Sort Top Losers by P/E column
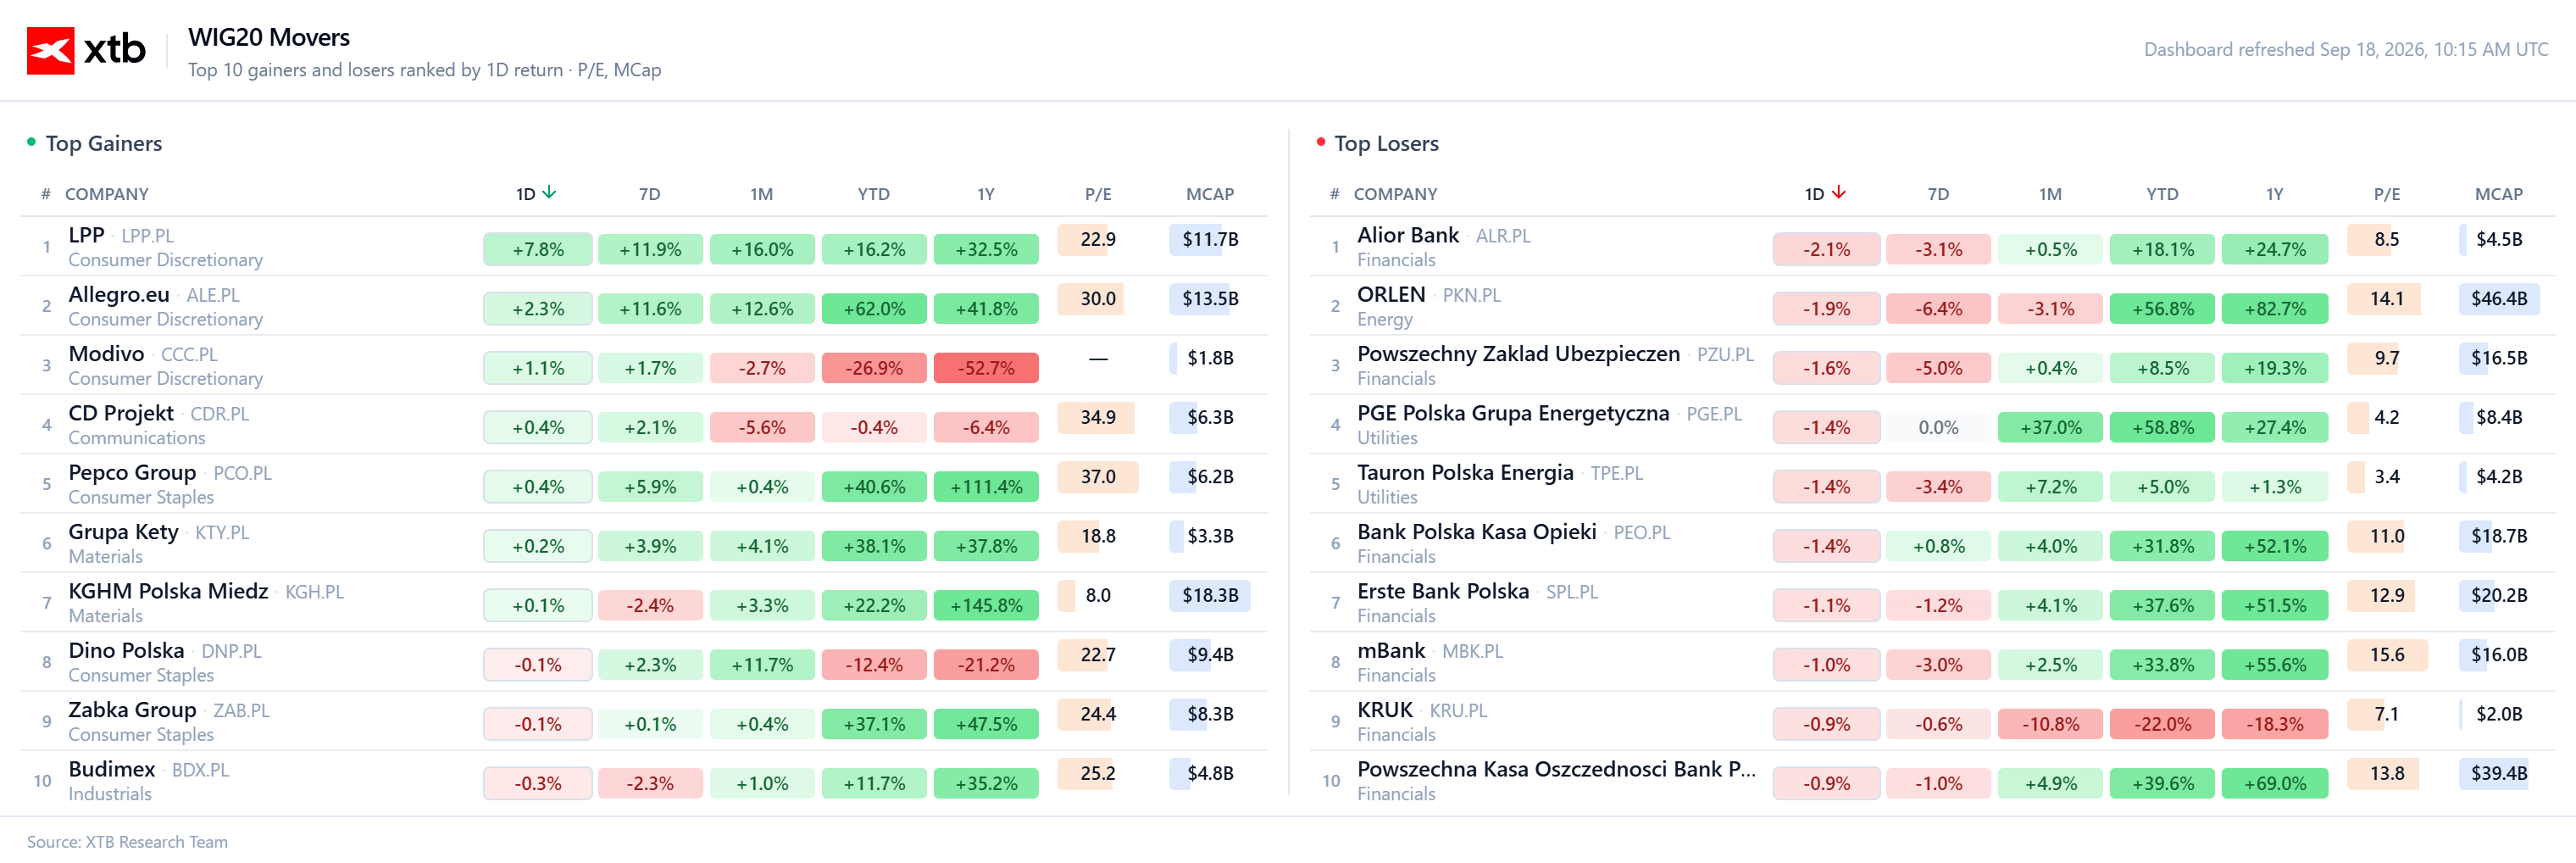Image resolution: width=2576 pixels, height=863 pixels. pos(2386,194)
